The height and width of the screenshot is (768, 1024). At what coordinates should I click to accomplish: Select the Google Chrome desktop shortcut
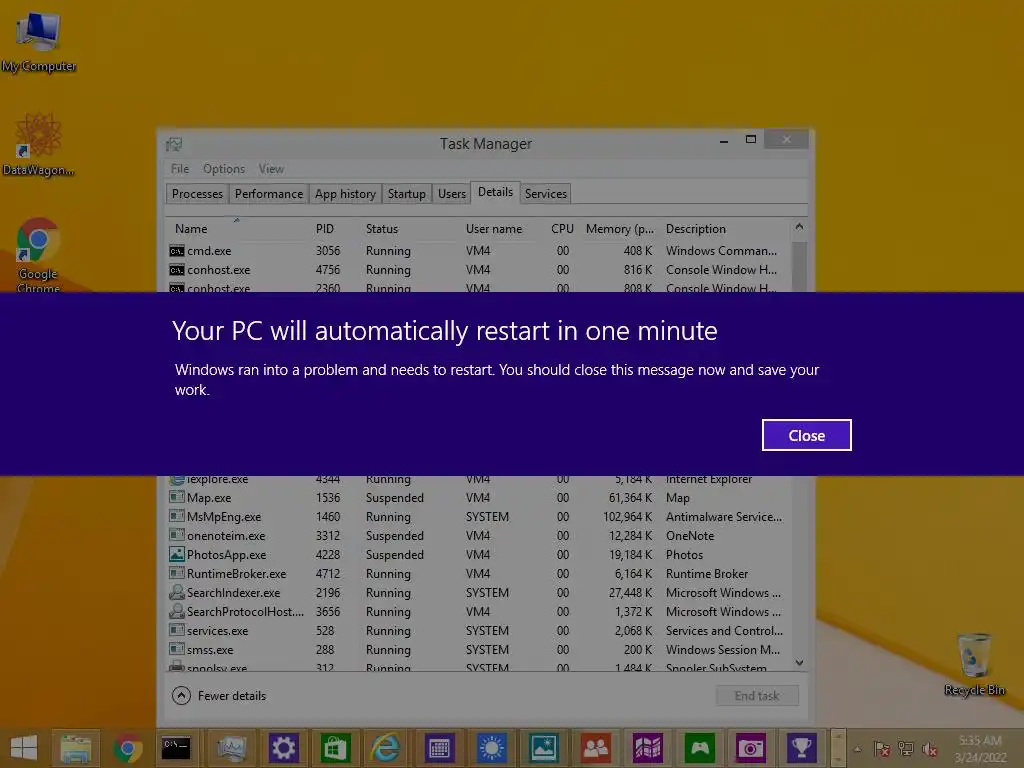(x=38, y=254)
